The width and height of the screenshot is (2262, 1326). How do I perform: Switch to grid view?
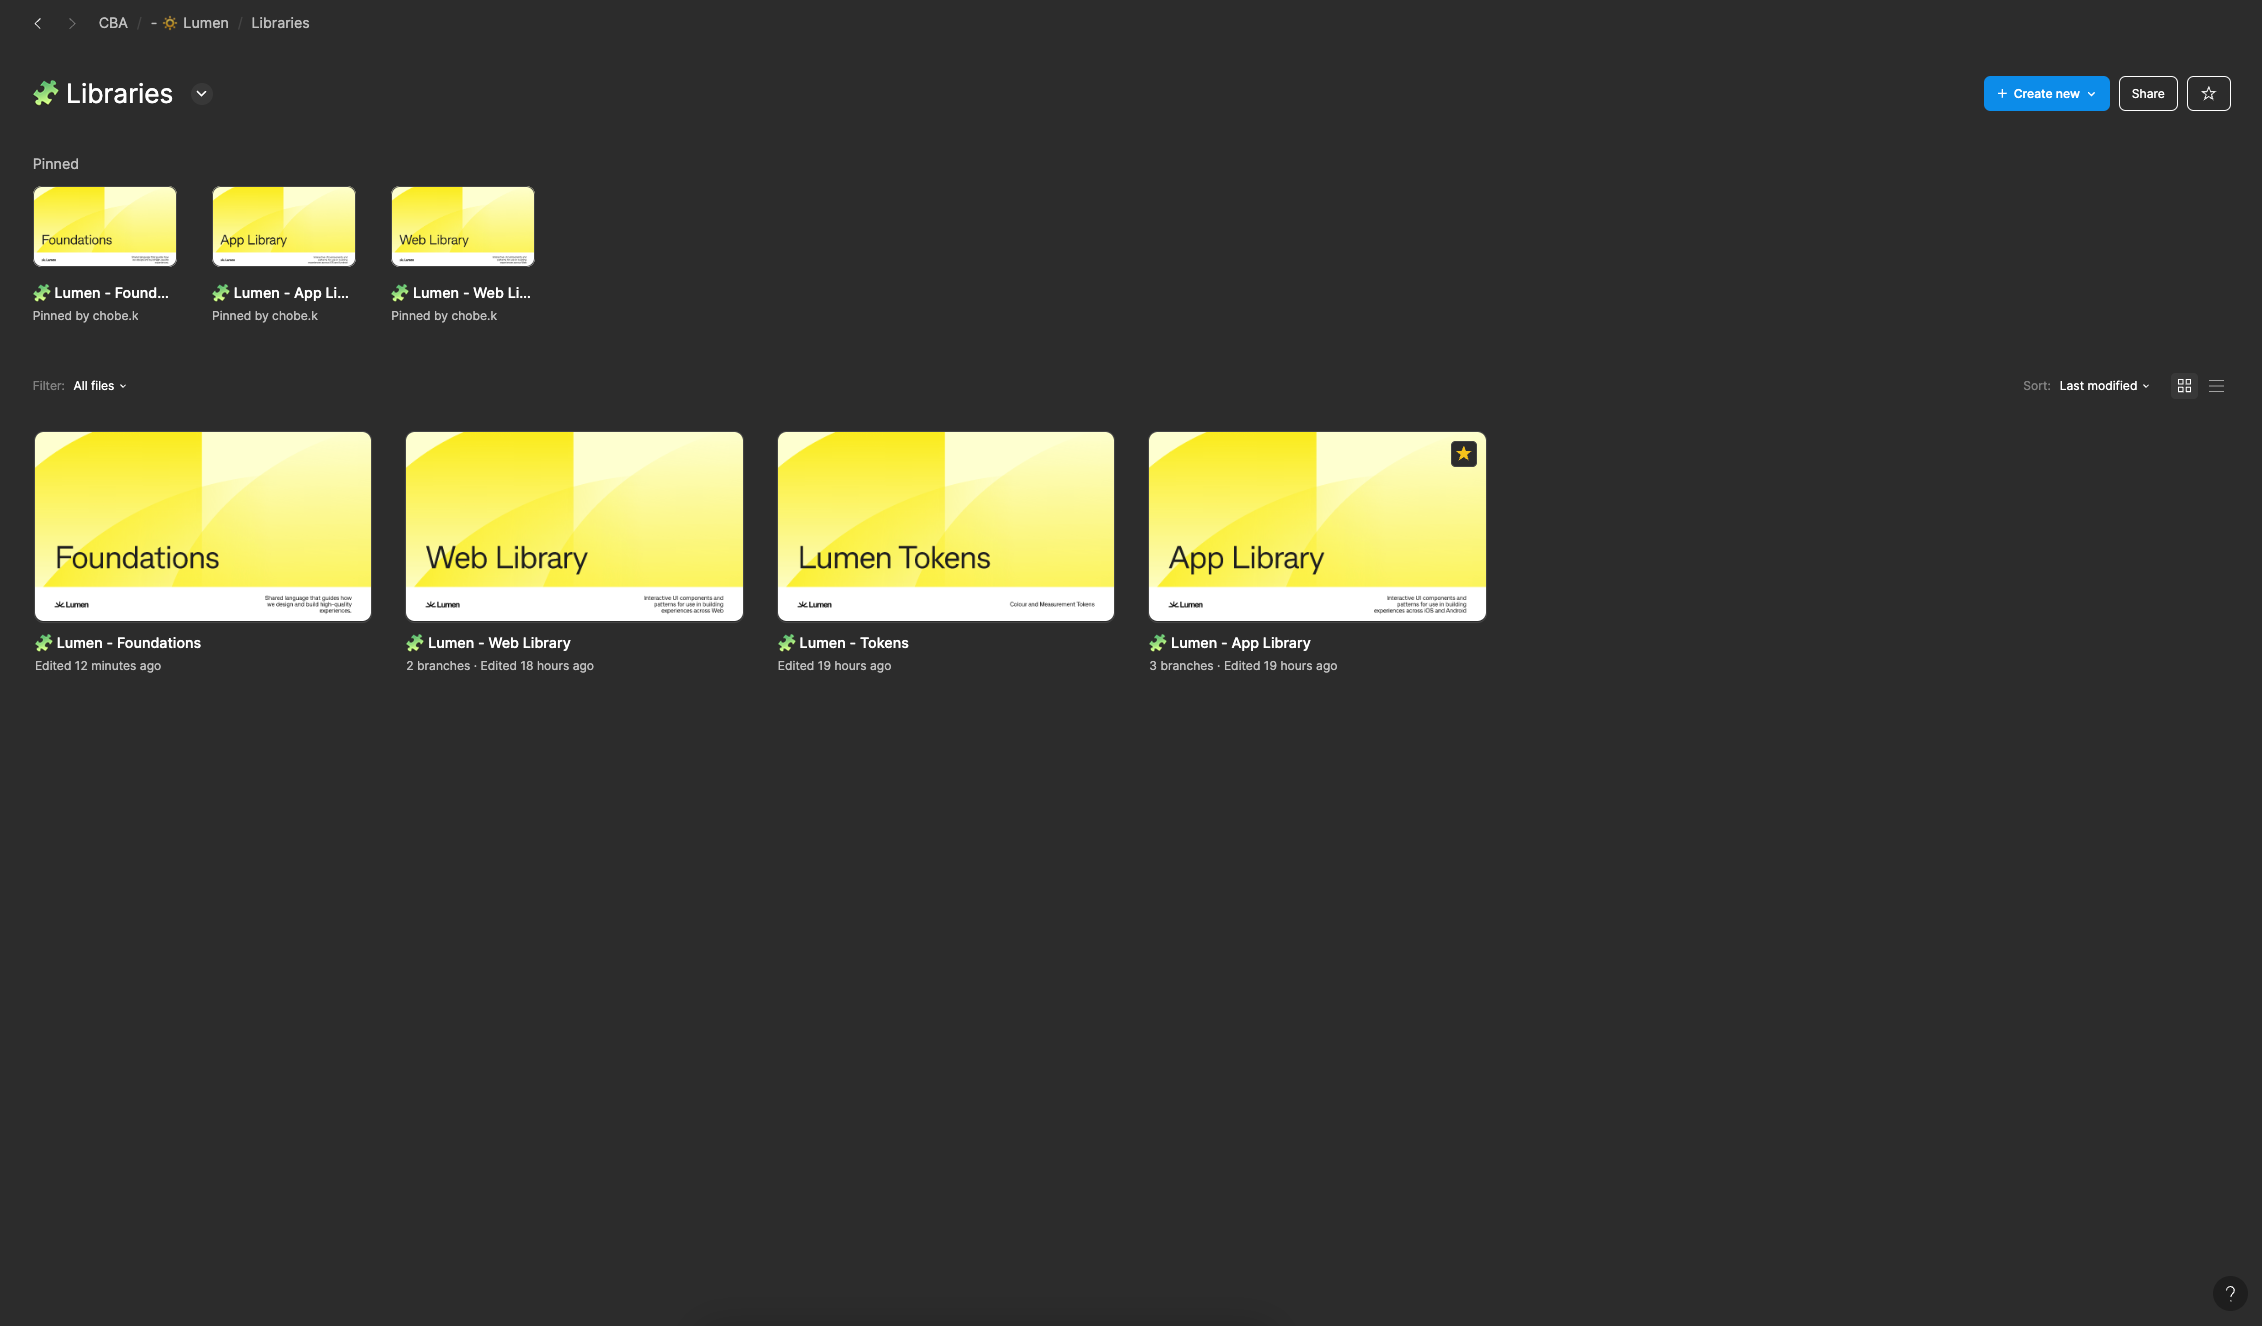[2184, 386]
